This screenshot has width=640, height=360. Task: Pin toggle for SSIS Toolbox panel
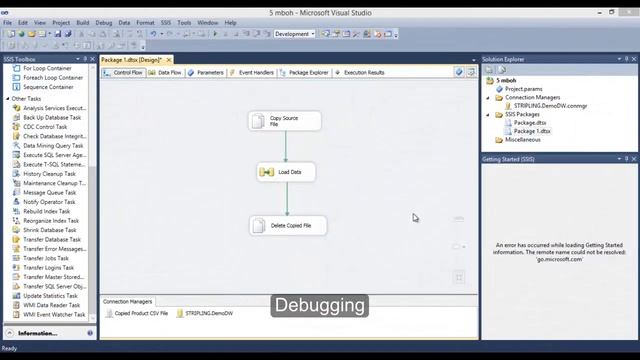(x=85, y=59)
